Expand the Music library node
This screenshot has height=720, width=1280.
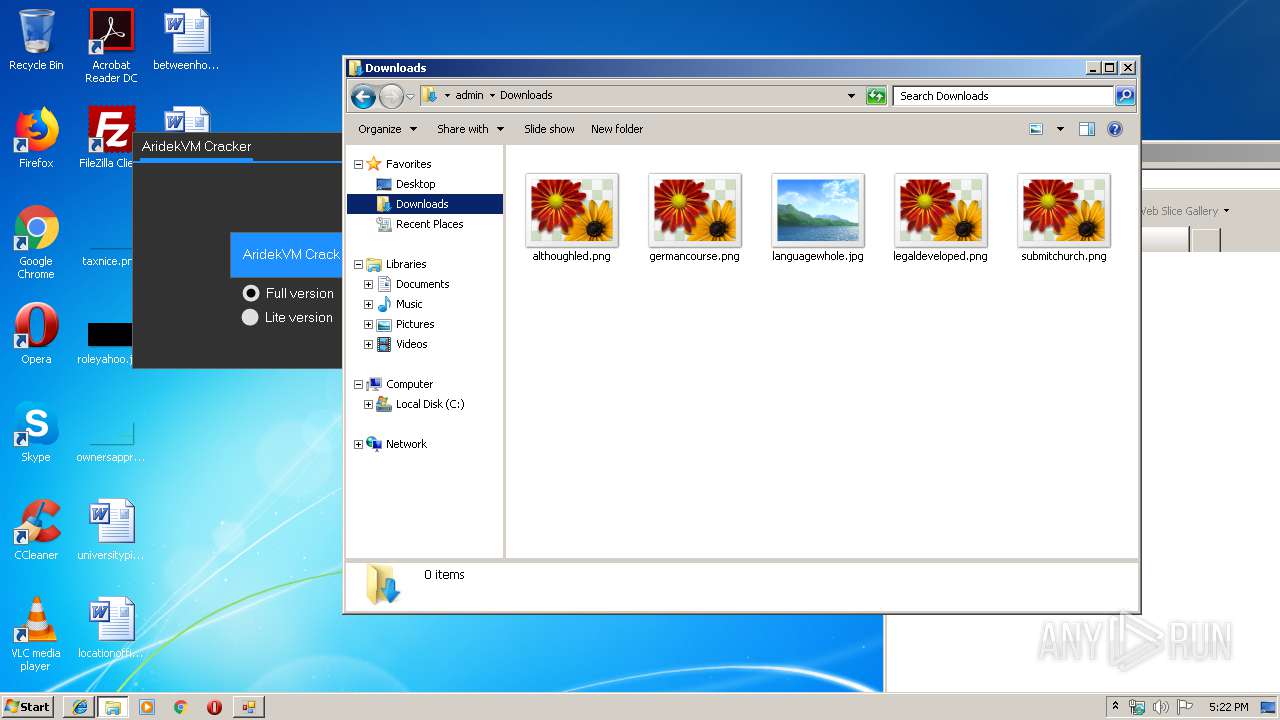(368, 304)
